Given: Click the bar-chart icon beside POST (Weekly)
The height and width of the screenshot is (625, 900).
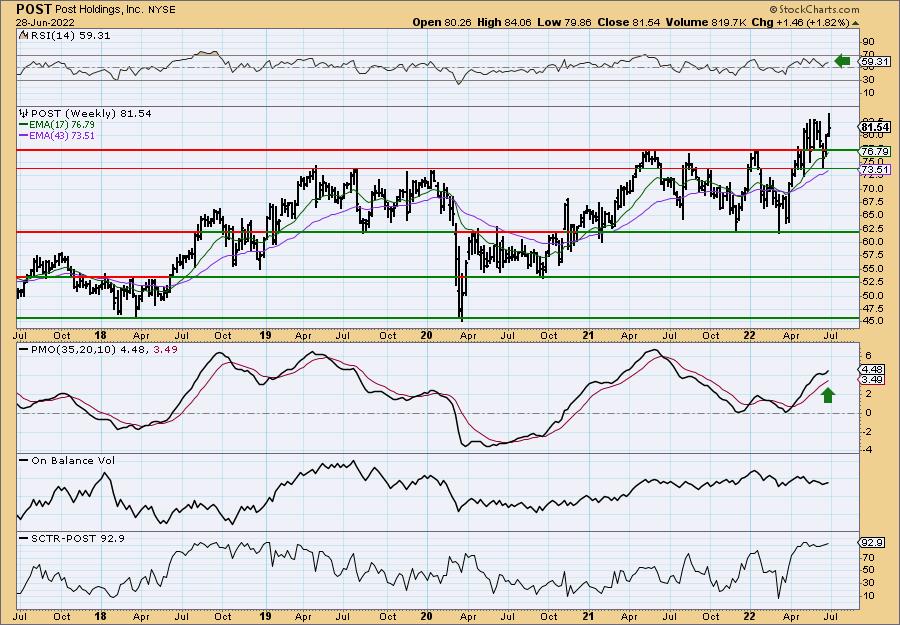Looking at the screenshot, I should pos(24,114).
